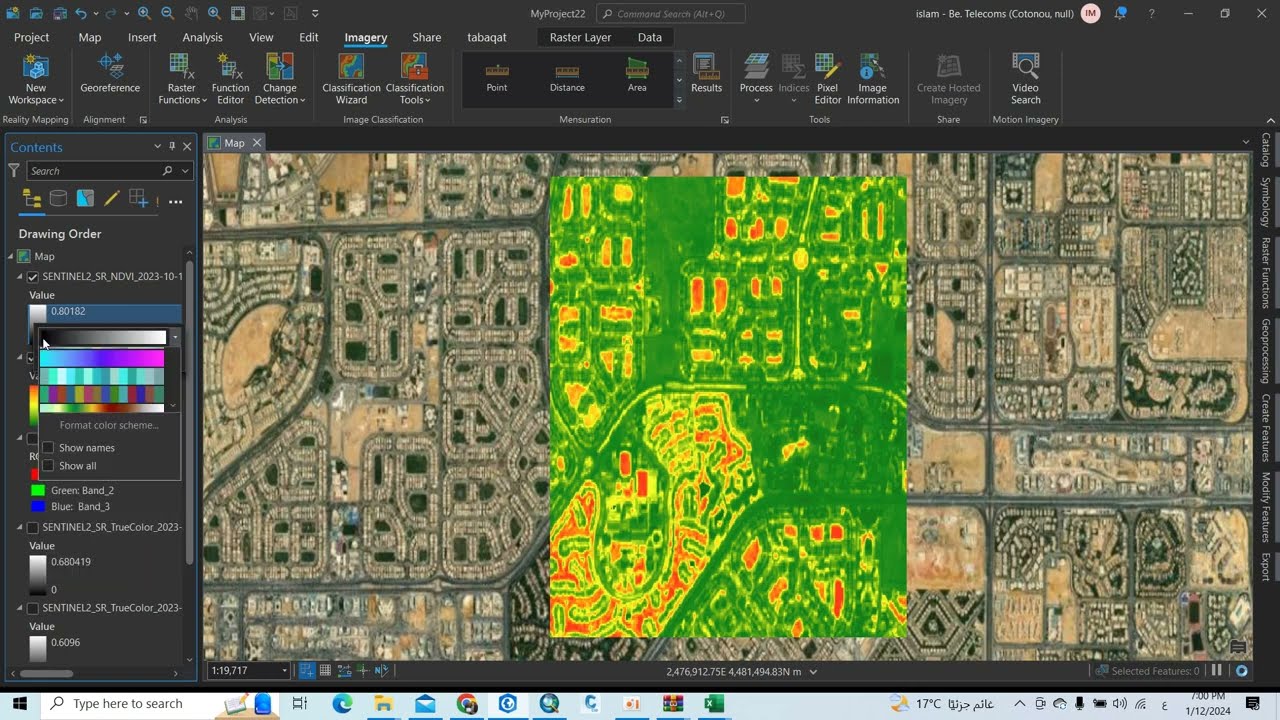
Task: Open the Geoprocessing side panel
Action: pos(1266,351)
